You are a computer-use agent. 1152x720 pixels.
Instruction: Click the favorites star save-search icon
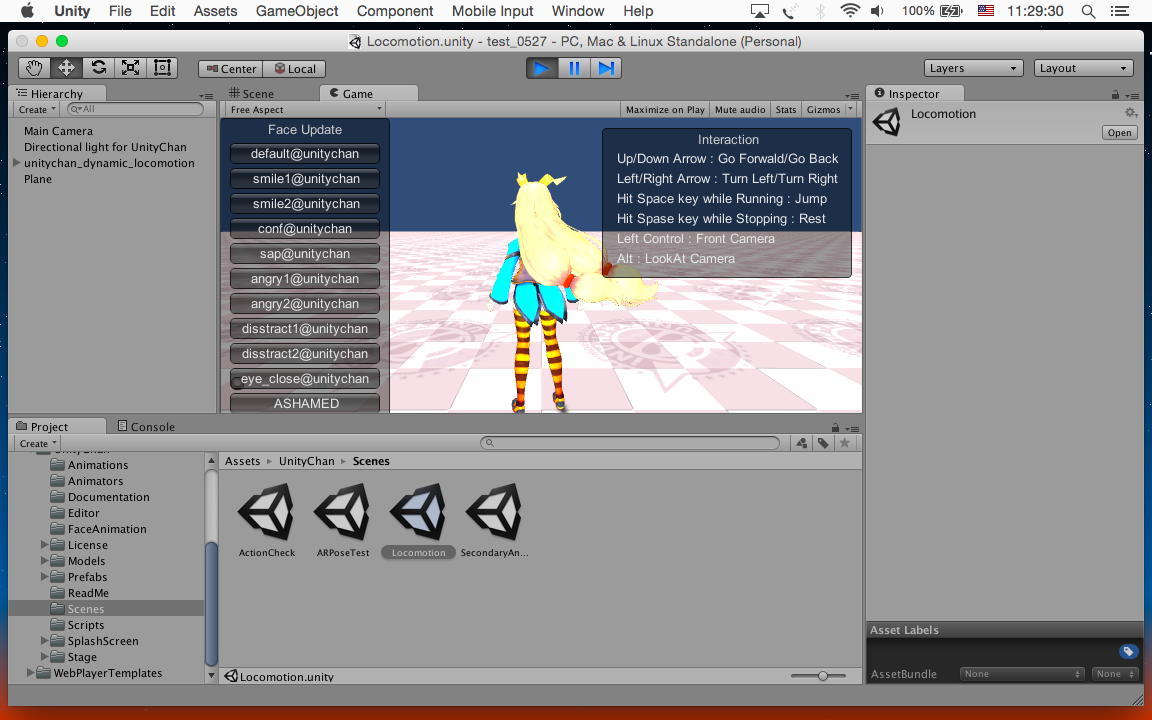click(845, 443)
